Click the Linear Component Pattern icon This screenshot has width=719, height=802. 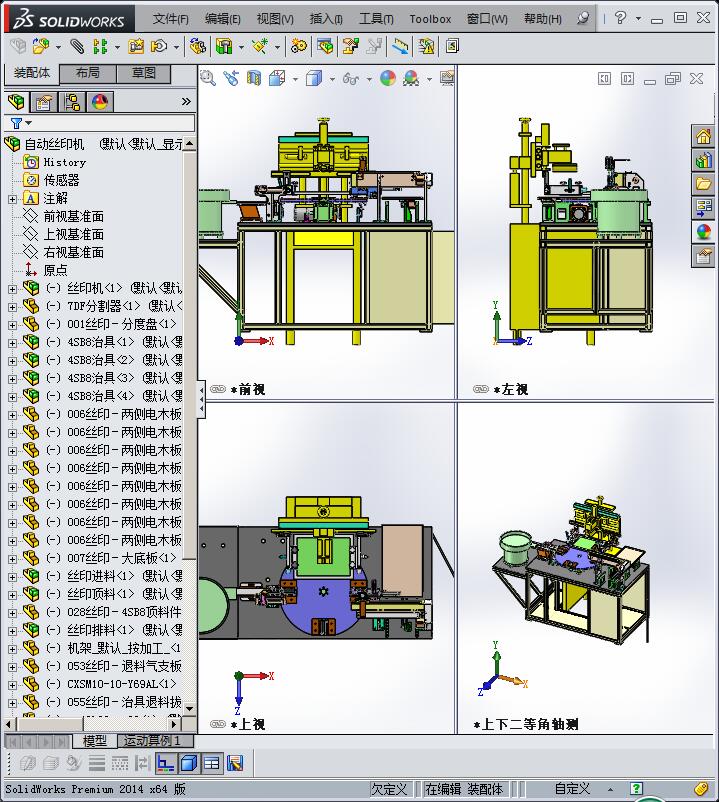pos(100,47)
